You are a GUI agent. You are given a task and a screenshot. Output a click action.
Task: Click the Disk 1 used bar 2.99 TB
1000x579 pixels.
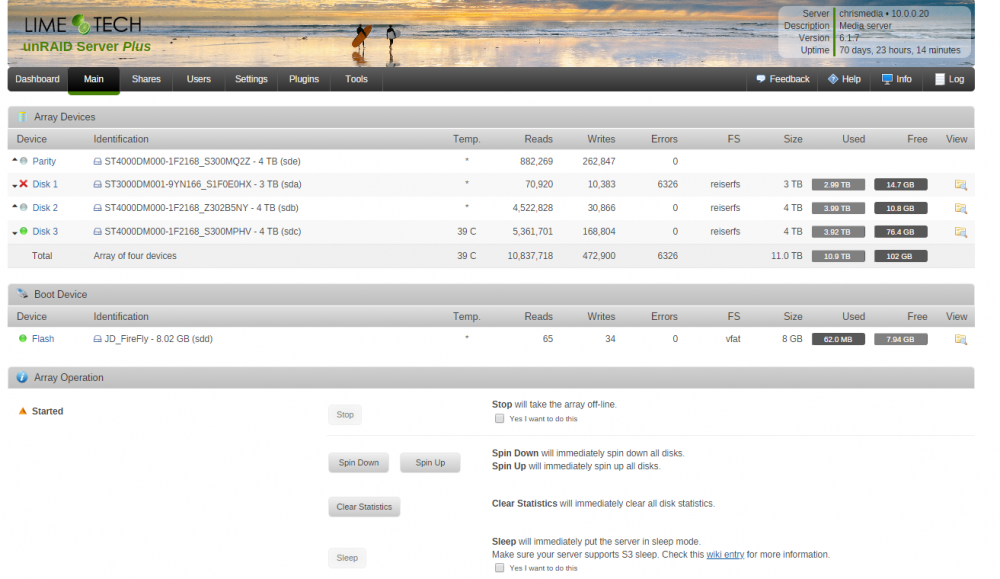838,185
